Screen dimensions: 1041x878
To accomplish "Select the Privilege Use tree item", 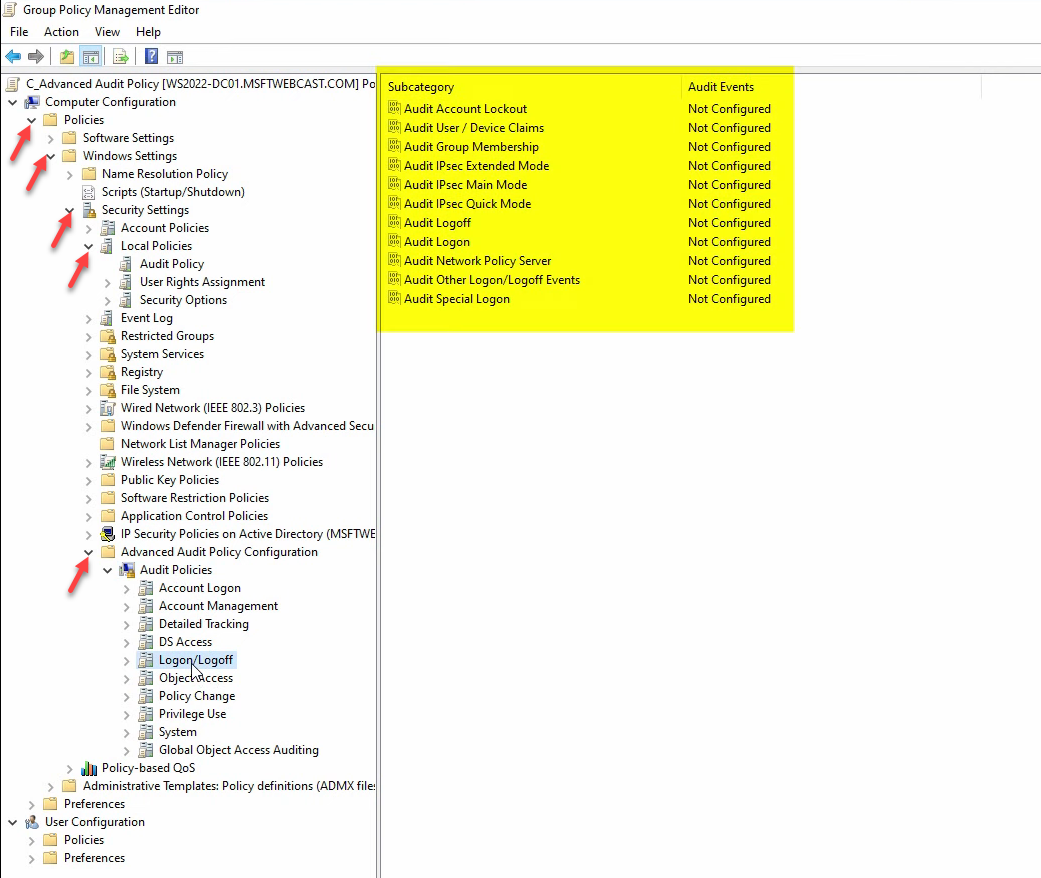I will 193,713.
